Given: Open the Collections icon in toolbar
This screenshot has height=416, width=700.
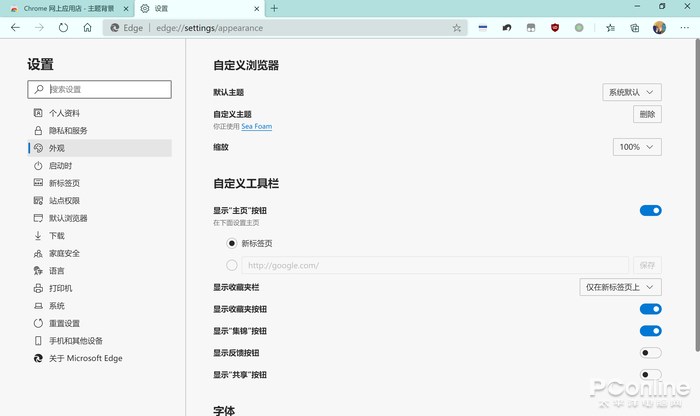Looking at the screenshot, I should pos(634,28).
